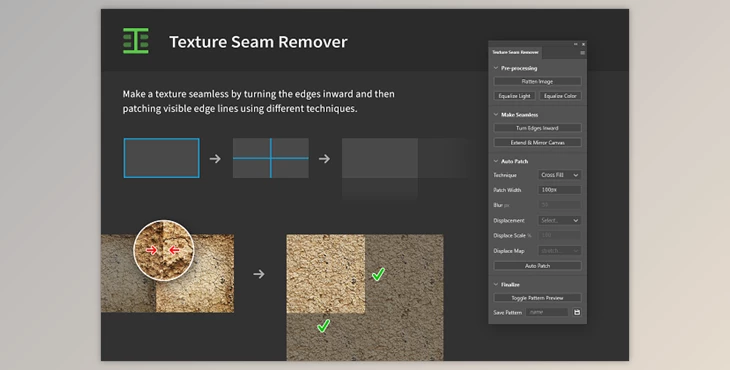
Task: Open the Technique dropdown showing Cross Fill
Action: [x=560, y=175]
